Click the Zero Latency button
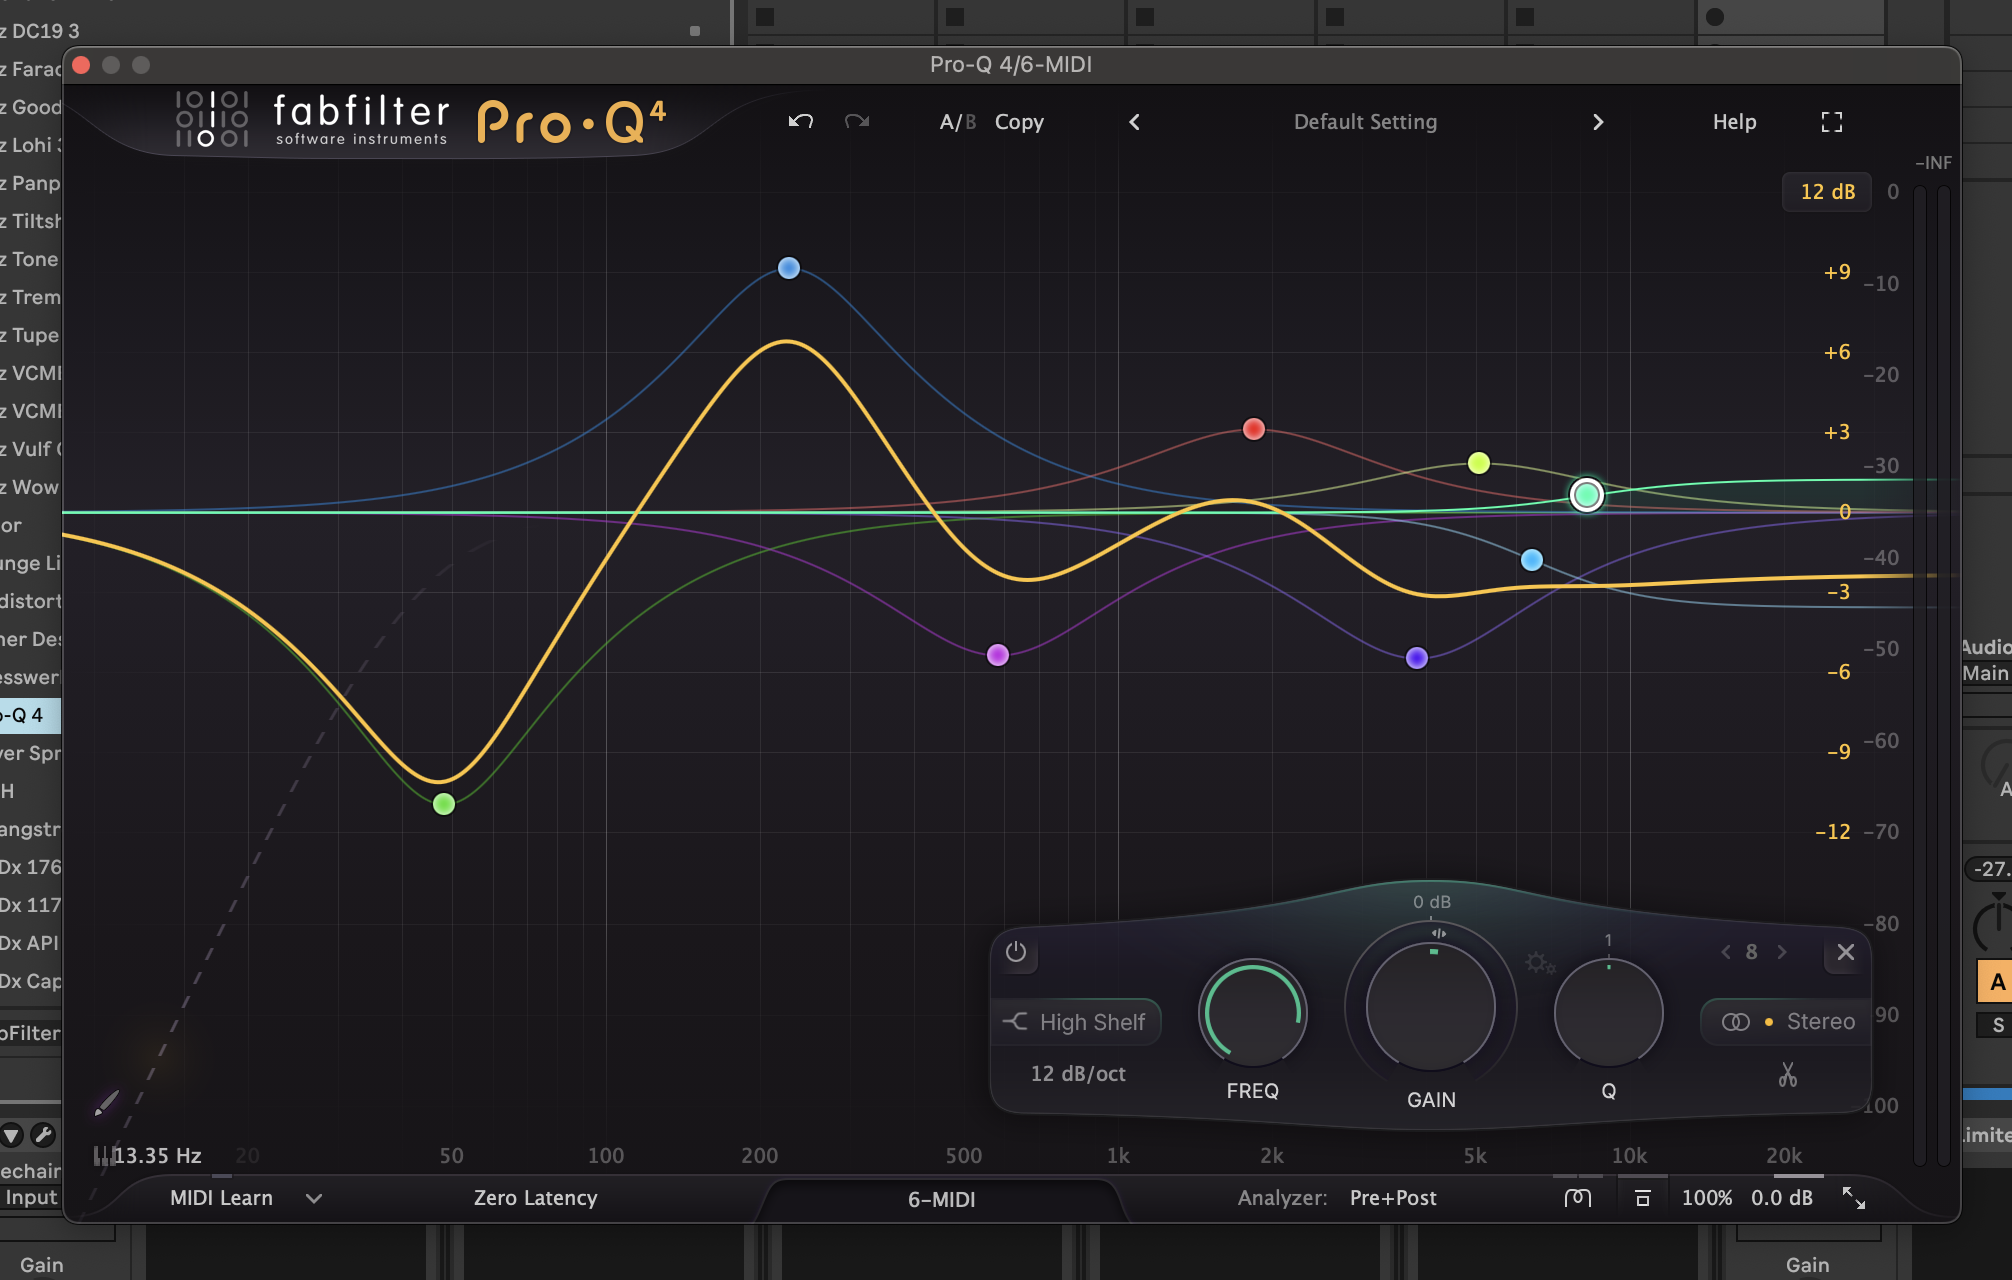The width and height of the screenshot is (2012, 1280). (x=535, y=1198)
